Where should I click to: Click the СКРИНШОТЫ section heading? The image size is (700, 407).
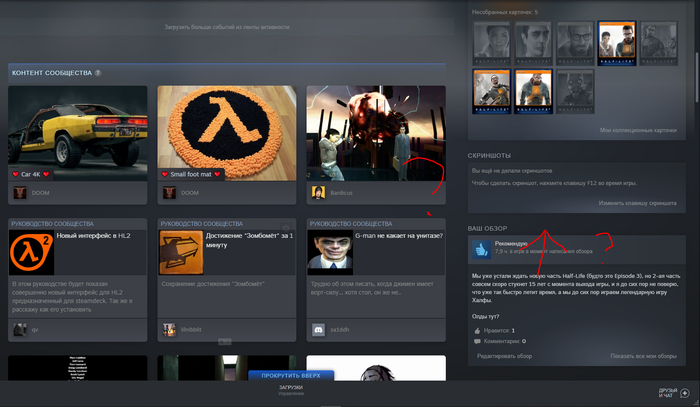pyautogui.click(x=489, y=156)
